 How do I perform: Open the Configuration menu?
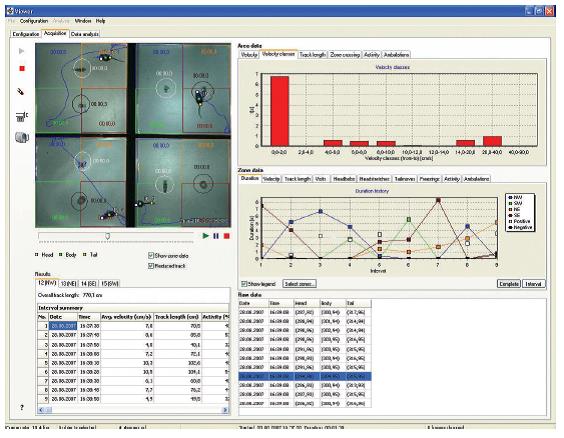[x=34, y=21]
